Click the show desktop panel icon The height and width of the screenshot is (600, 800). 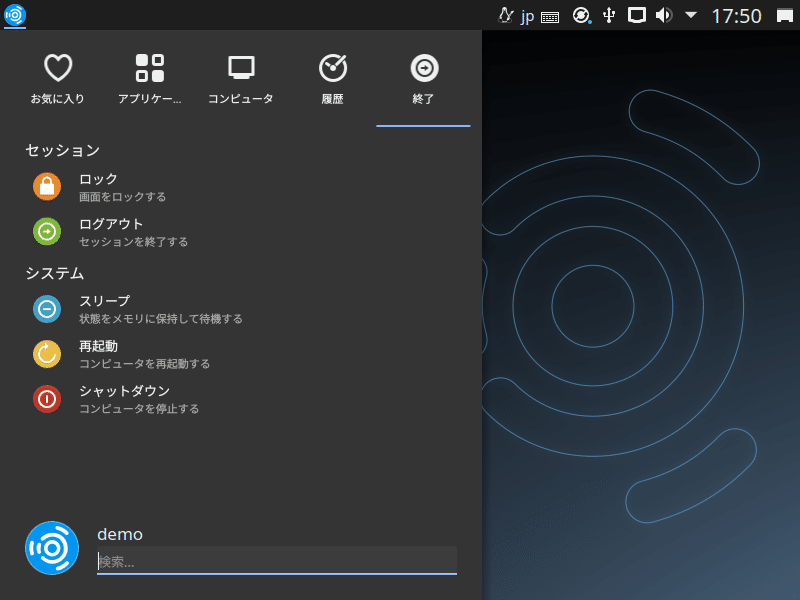785,16
